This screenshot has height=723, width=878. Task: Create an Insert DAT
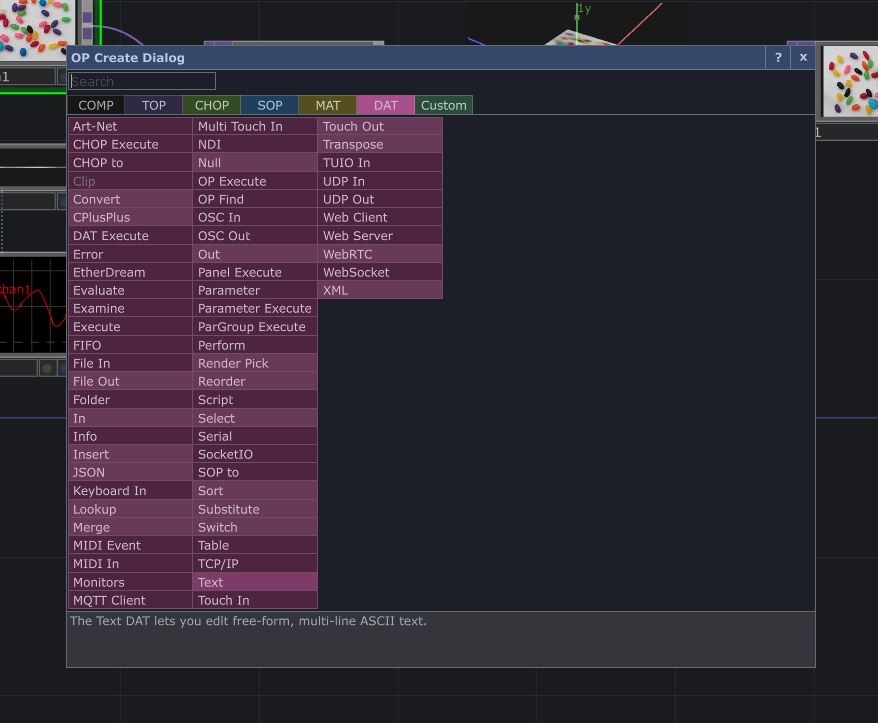[x=130, y=455]
